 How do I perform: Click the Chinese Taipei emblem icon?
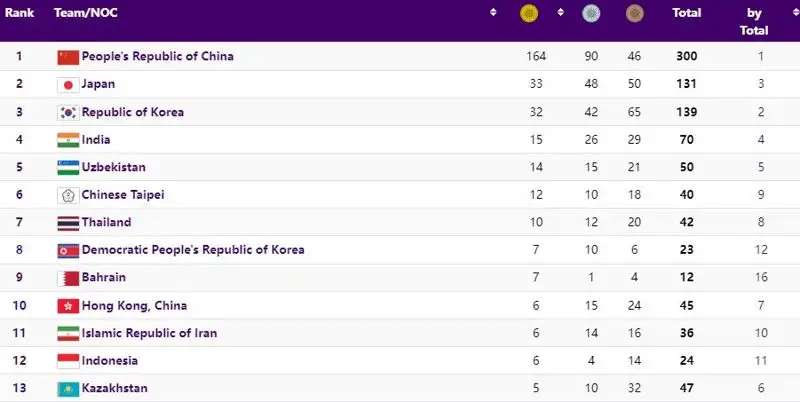tap(68, 195)
